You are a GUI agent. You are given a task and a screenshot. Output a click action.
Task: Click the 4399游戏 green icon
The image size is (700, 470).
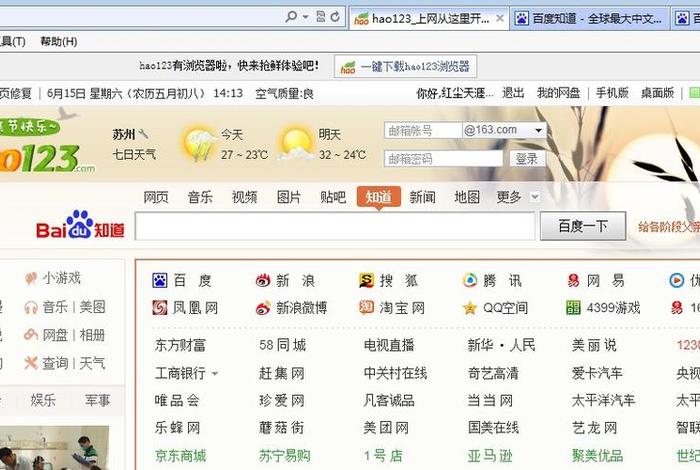point(573,308)
